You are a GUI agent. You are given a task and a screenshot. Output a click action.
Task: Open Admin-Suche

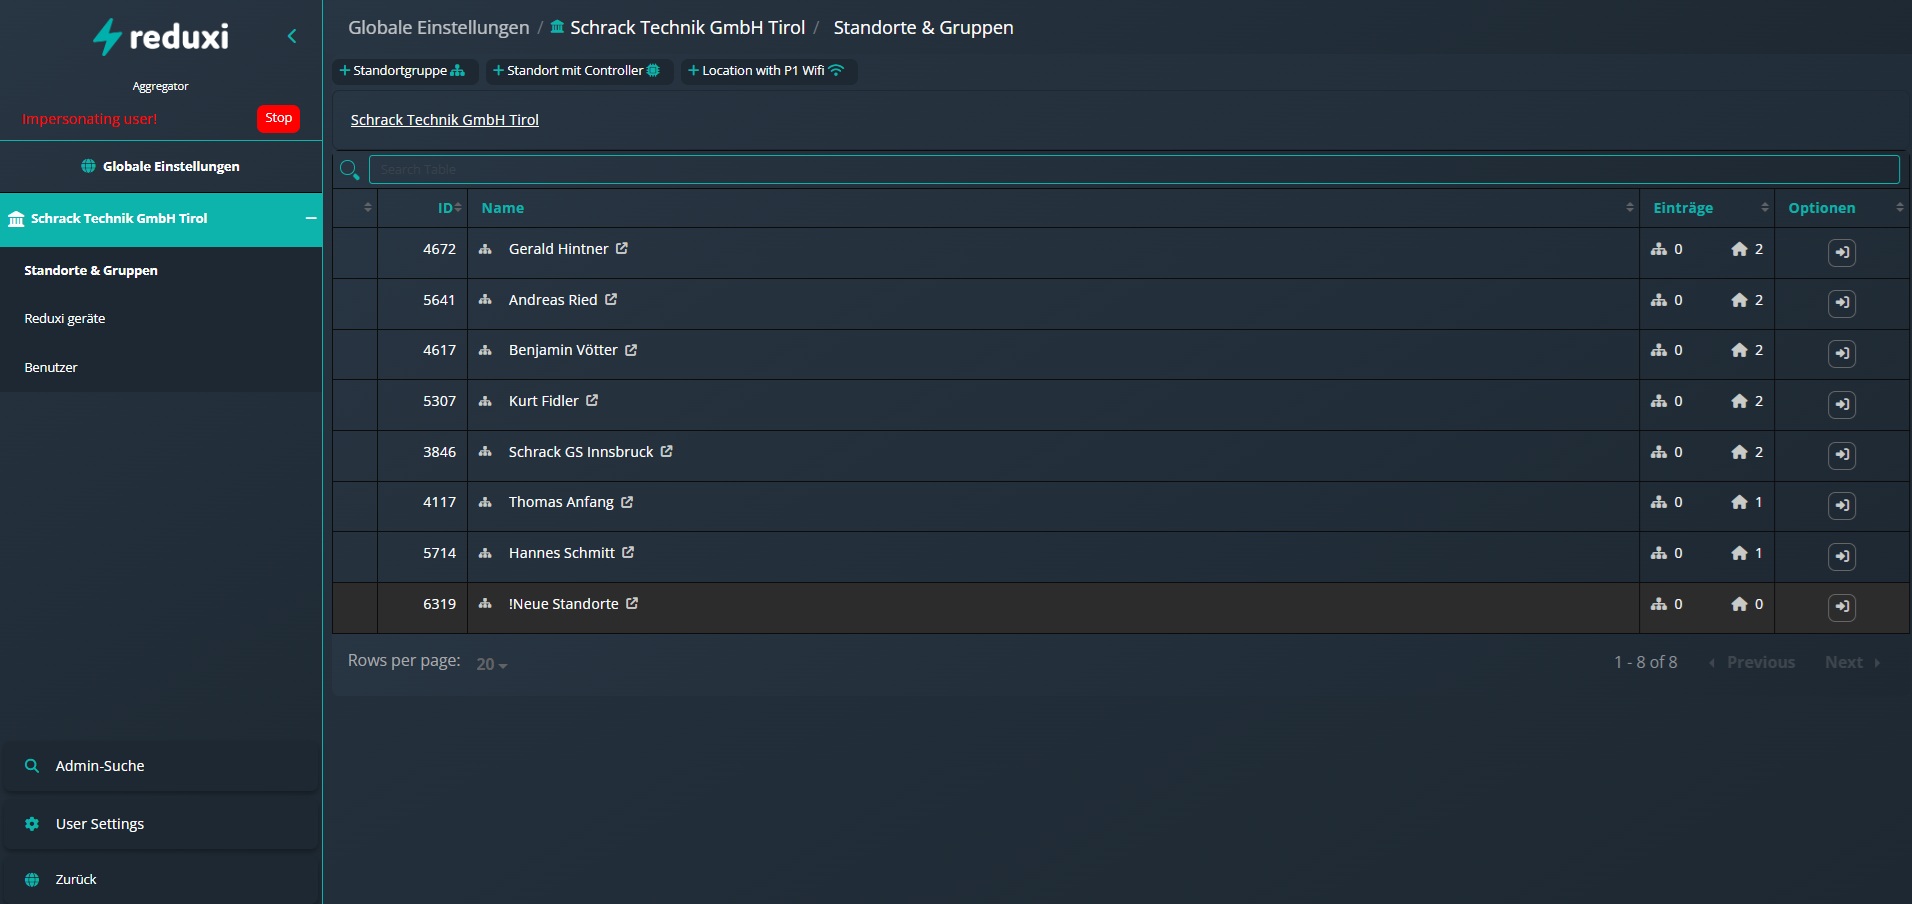(160, 766)
